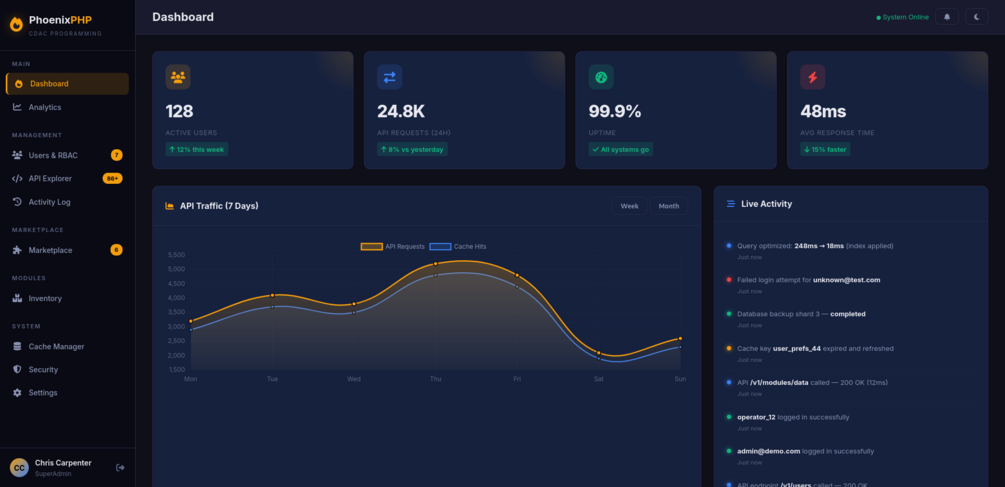Click the API Traffic chart icon
Viewport: 1005px width, 487px height.
pos(170,206)
